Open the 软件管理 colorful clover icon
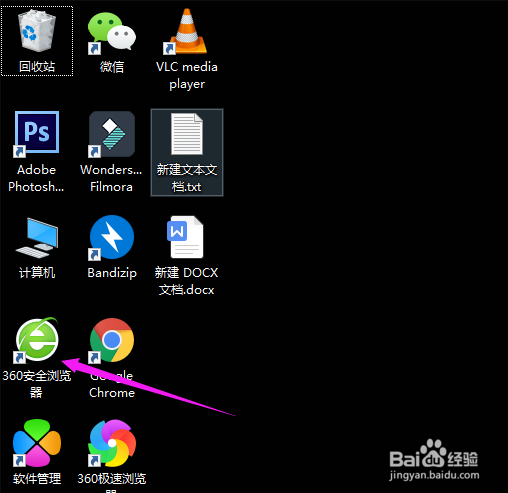This screenshot has width=508, height=493. [37, 443]
